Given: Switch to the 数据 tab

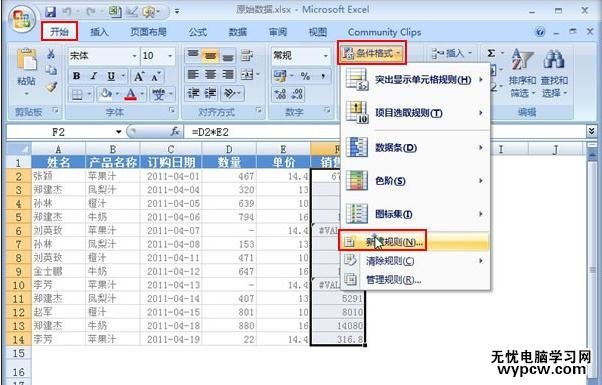Looking at the screenshot, I should coord(238,32).
